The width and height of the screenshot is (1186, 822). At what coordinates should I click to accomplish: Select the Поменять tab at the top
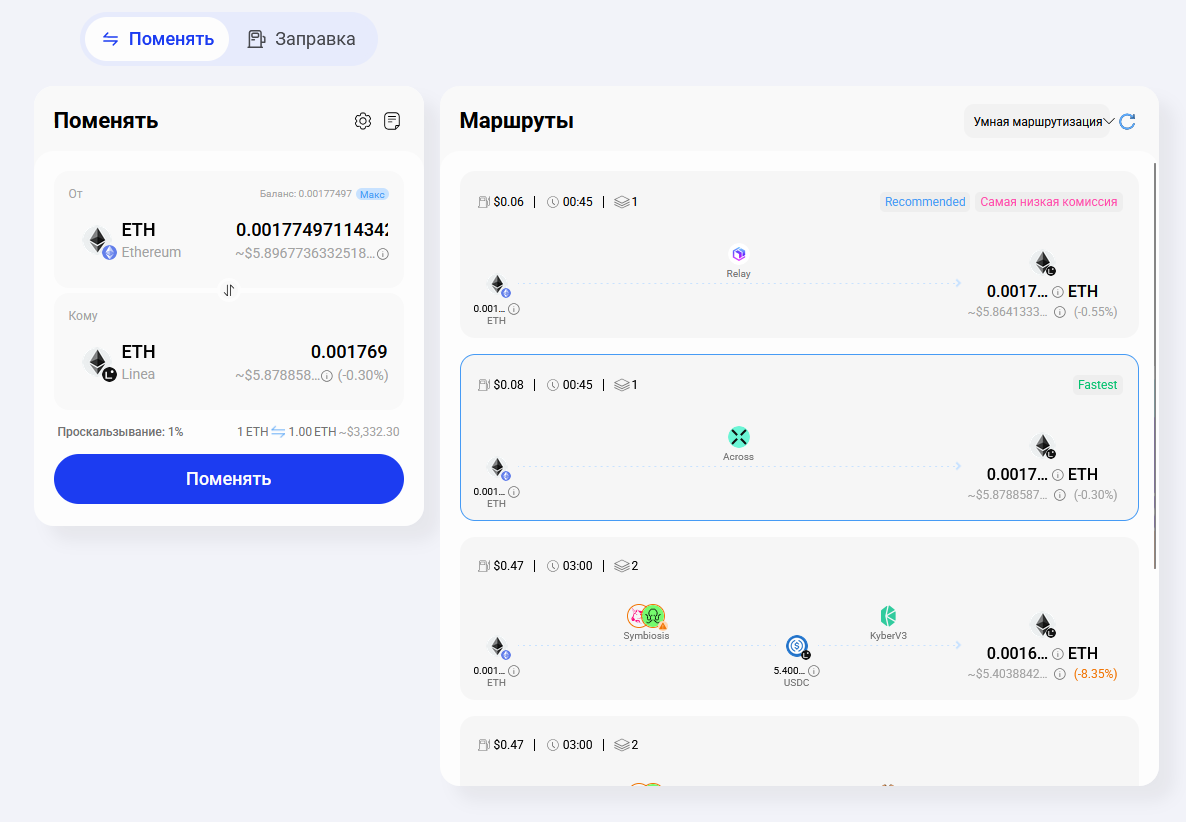tap(157, 38)
